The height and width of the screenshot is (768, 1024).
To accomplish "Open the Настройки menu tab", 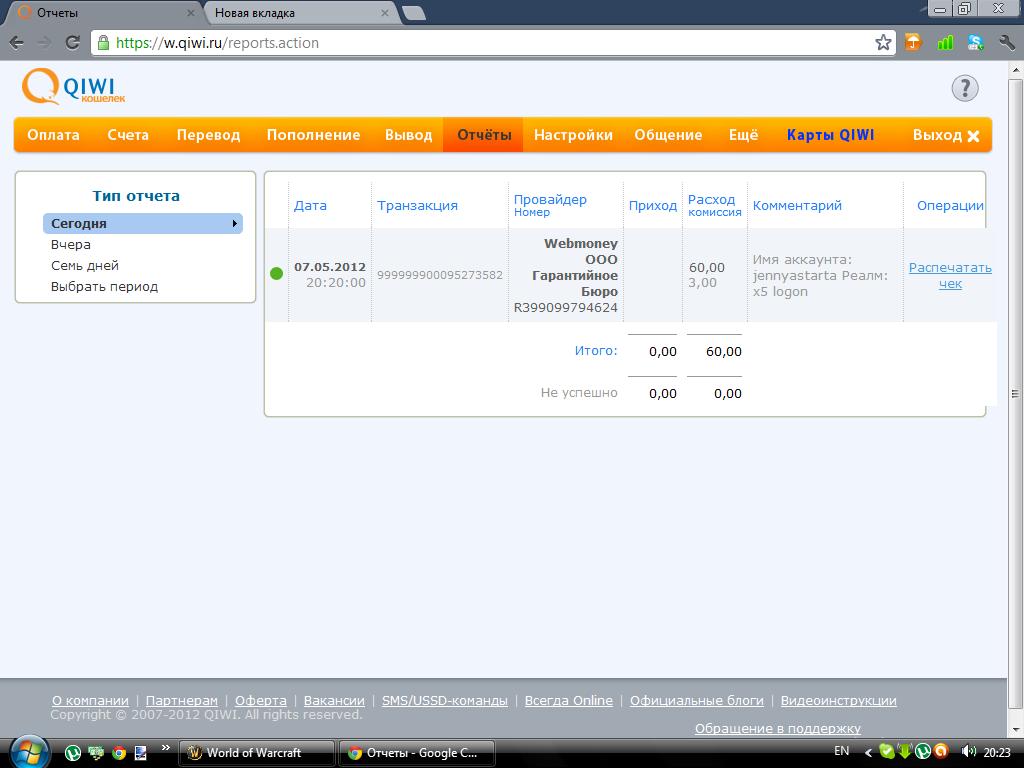I will coord(573,135).
